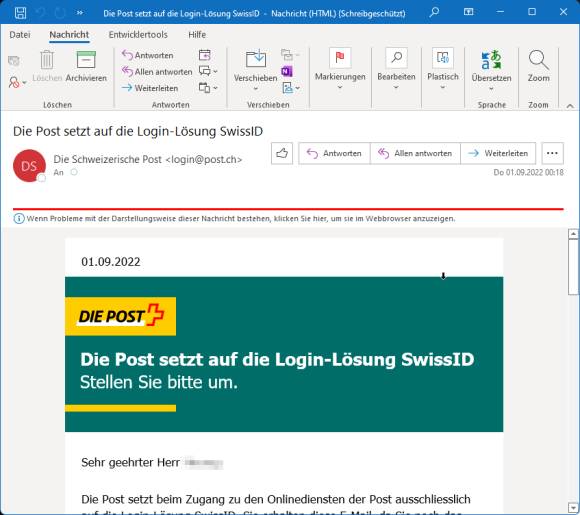Click the Save icon in the title bar
Image resolution: width=580 pixels, height=515 pixels.
pyautogui.click(x=20, y=13)
